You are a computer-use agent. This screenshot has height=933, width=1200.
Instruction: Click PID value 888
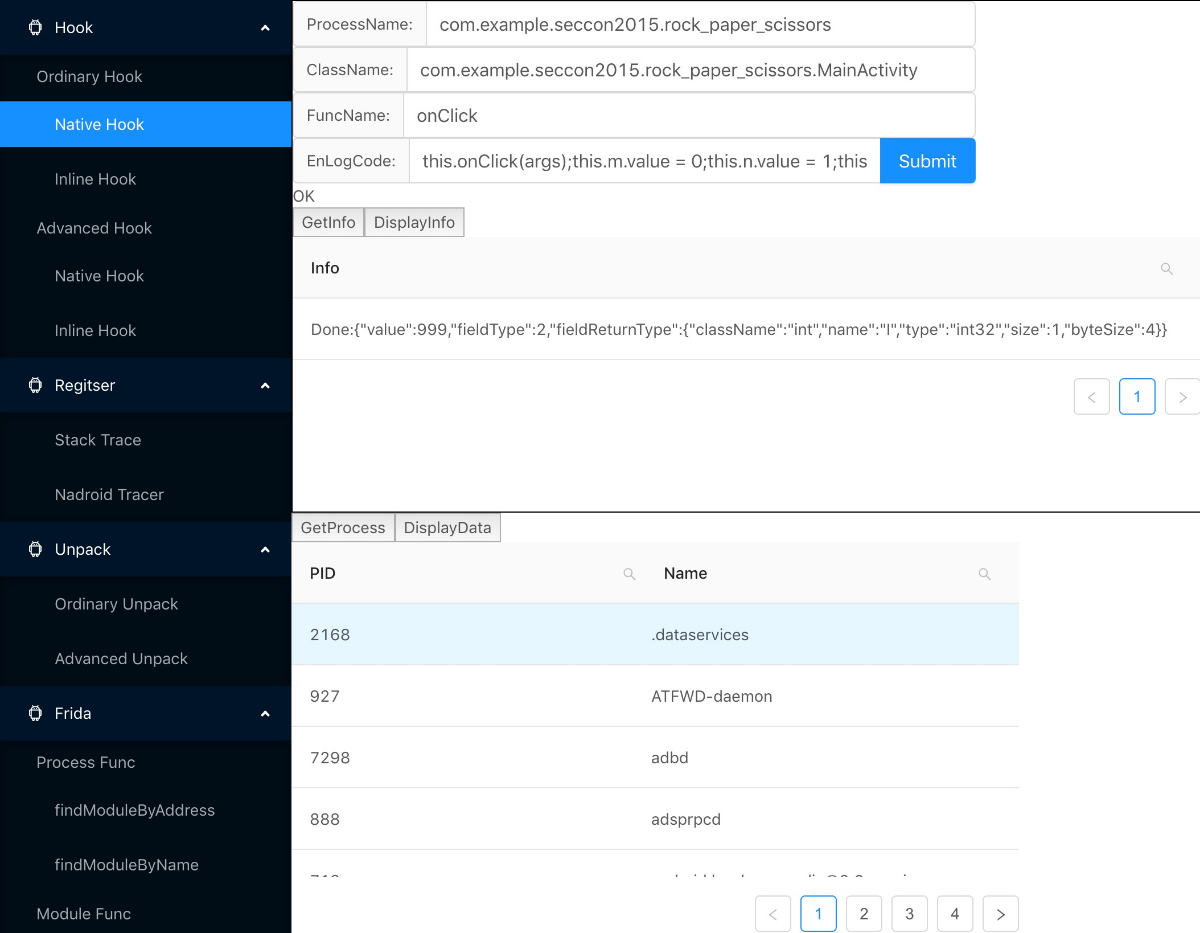(x=325, y=819)
